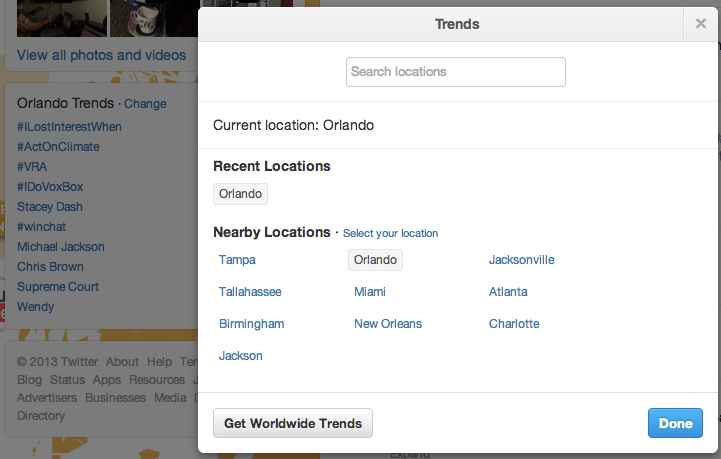Open the Michael Jackson trend

61,247
